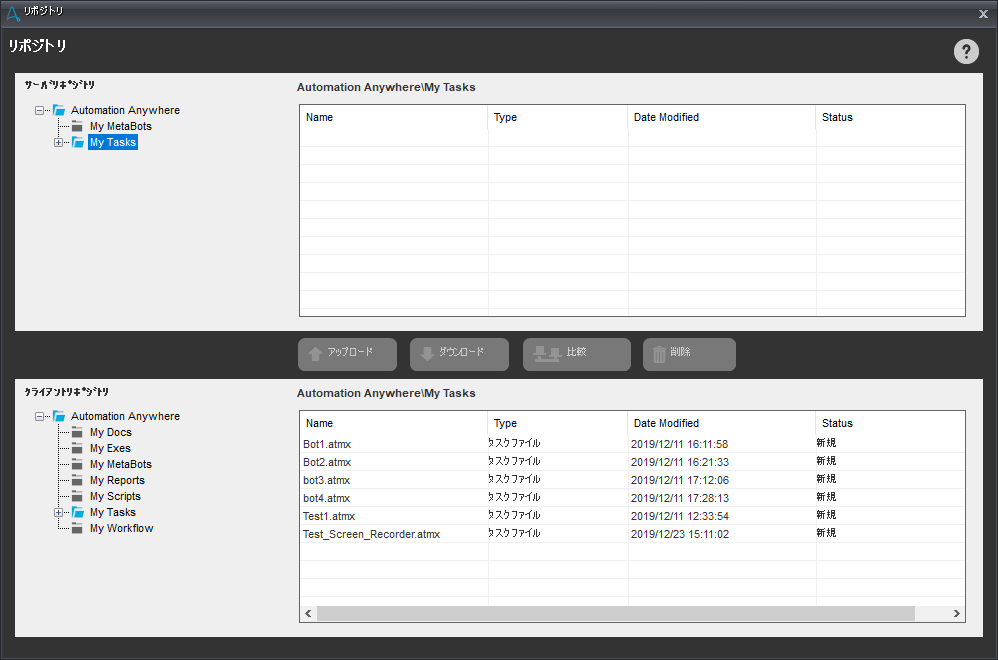Click My Workflow folder icon

click(x=77, y=528)
